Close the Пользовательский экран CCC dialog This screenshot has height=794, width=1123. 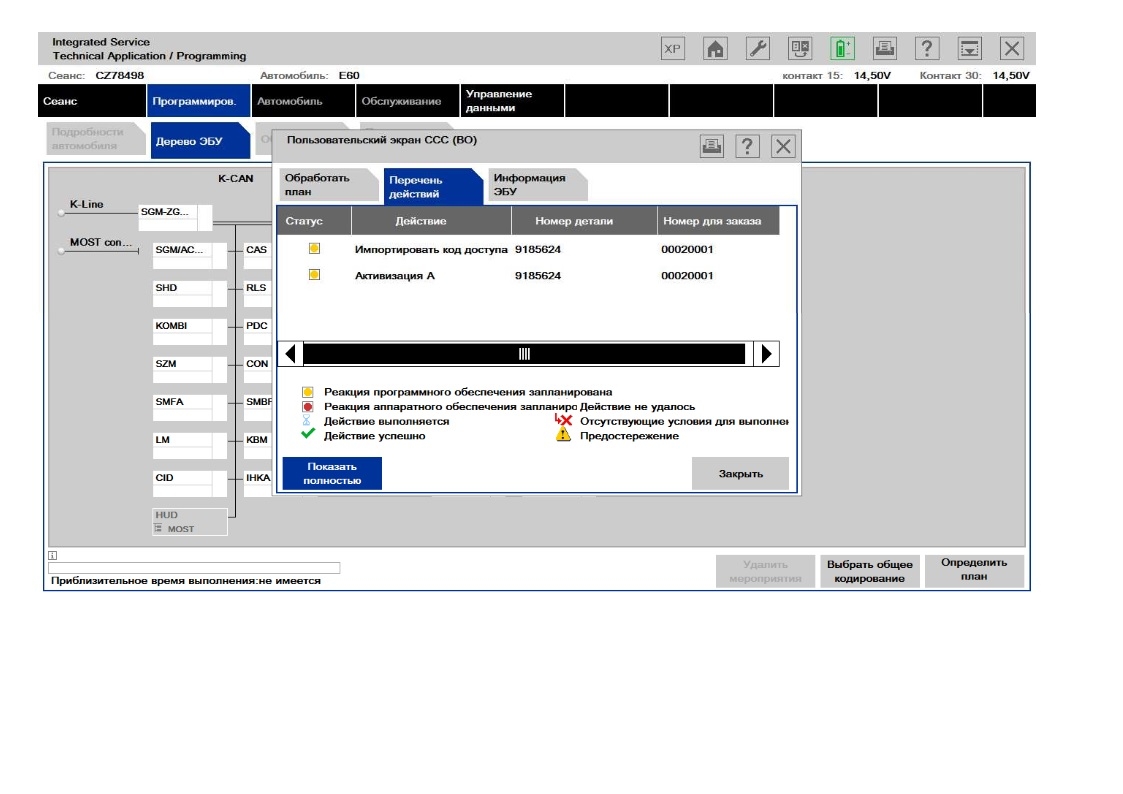(782, 147)
